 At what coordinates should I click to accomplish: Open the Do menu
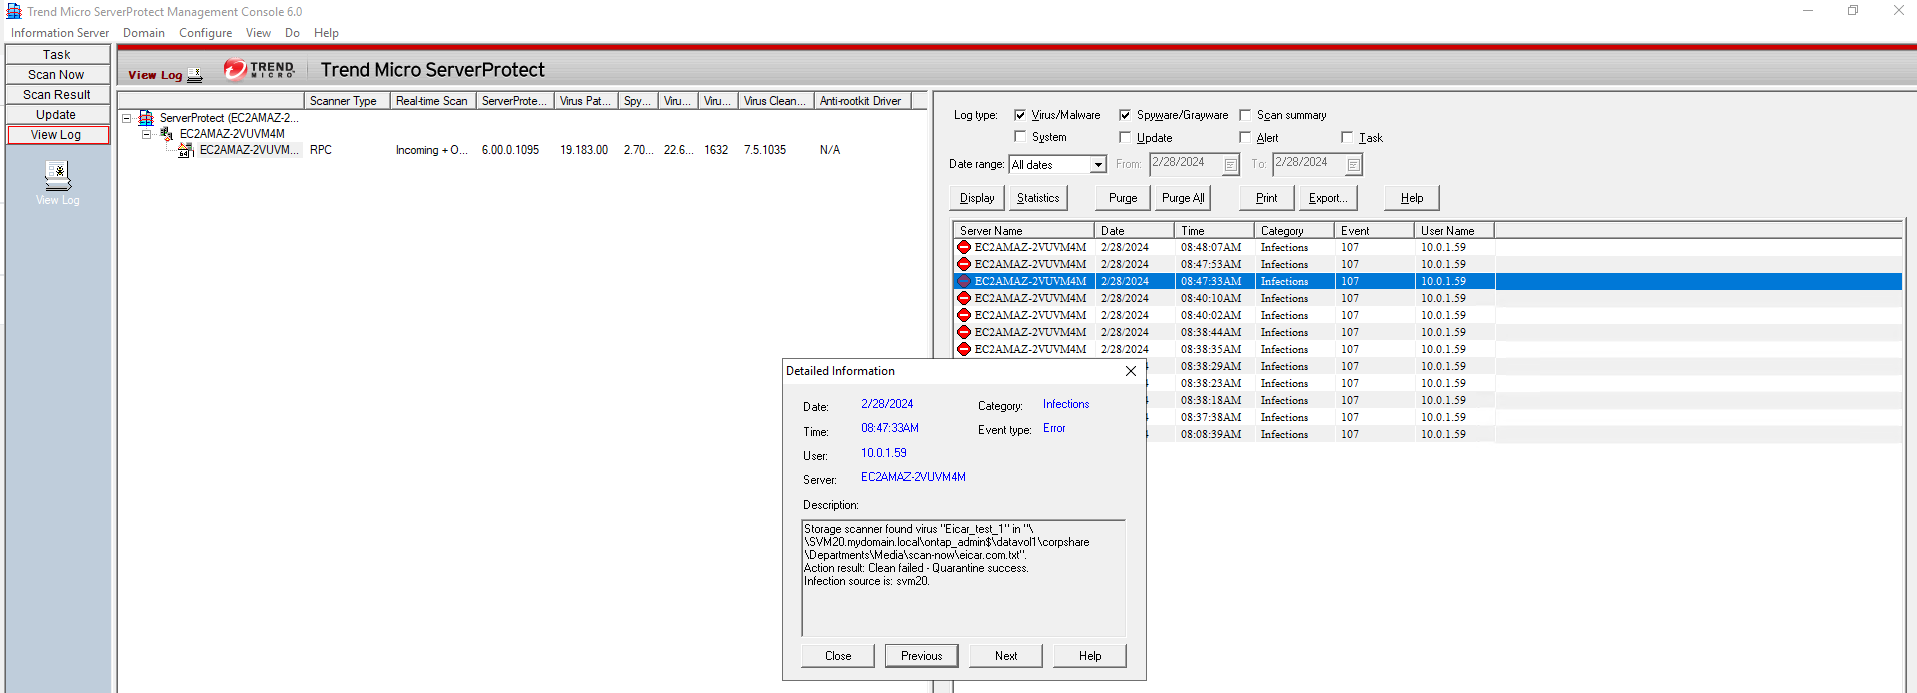pos(292,33)
